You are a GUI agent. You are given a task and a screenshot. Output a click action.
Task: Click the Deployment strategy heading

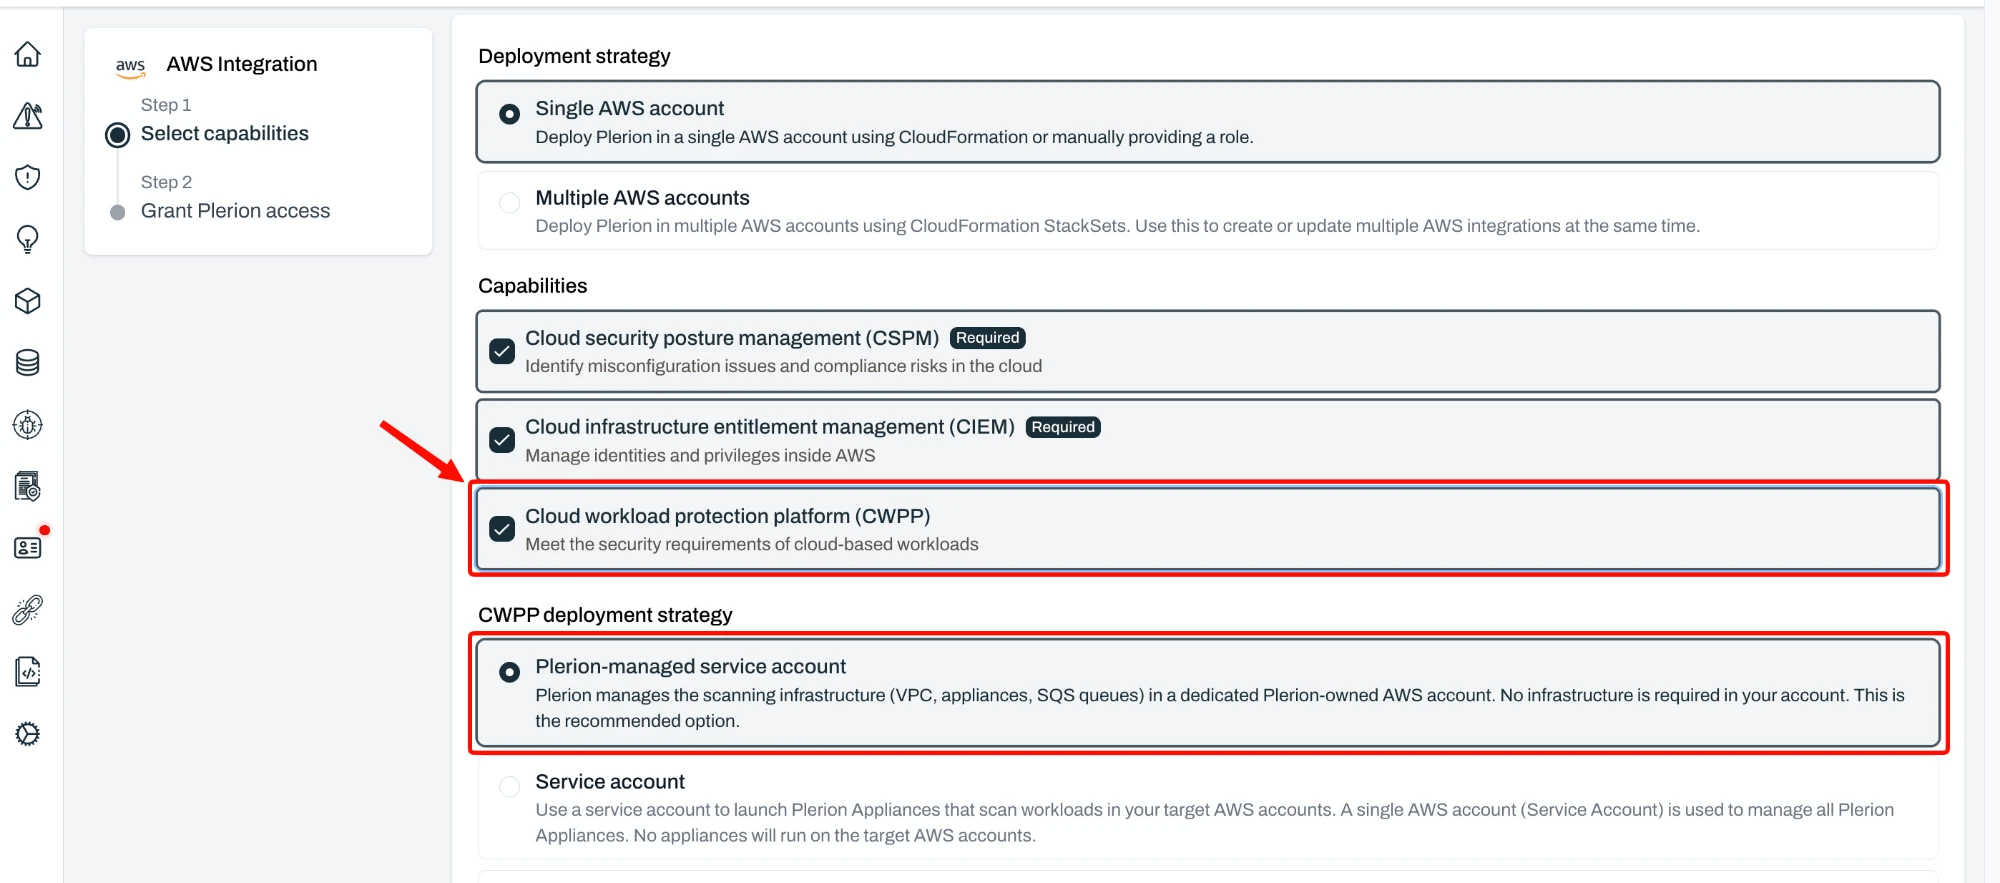coord(574,56)
